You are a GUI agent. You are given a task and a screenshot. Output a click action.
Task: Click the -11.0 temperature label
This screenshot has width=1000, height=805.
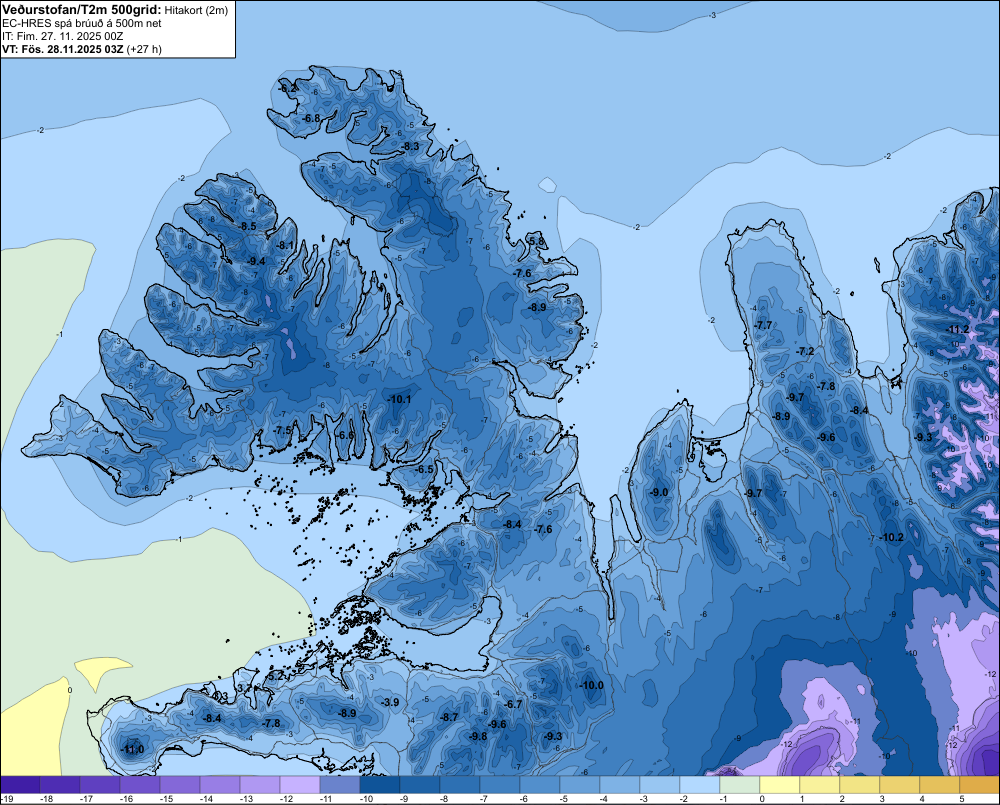pyautogui.click(x=133, y=750)
